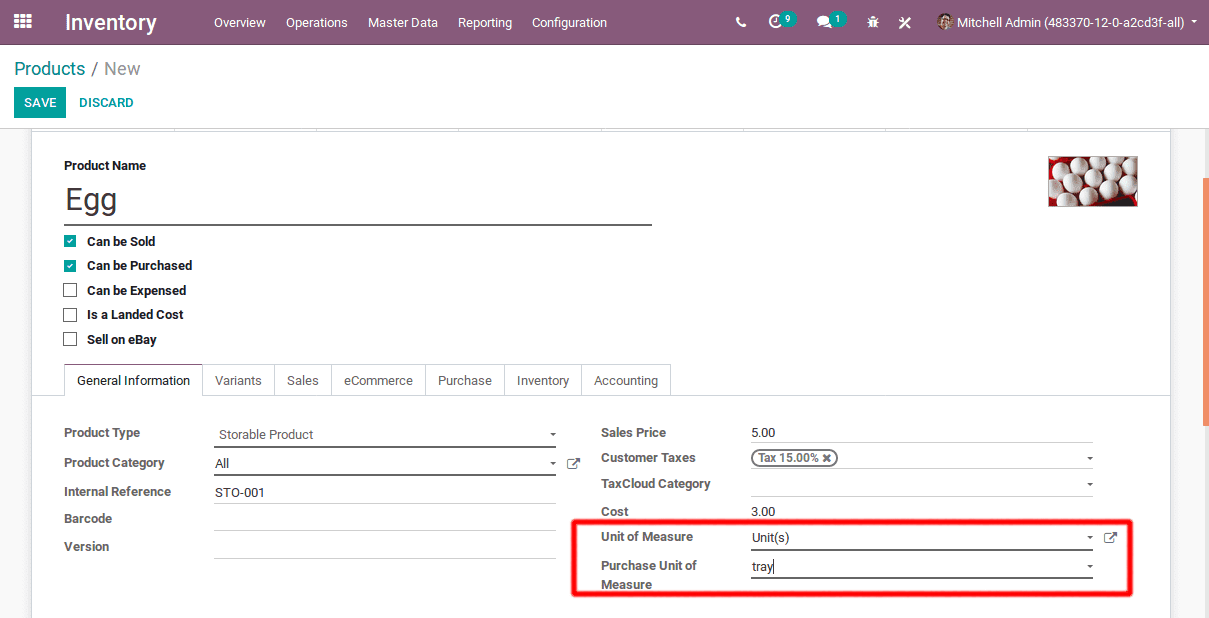Open Unit of Measure dropdown
Screen dimensions: 1209x618
click(1089, 538)
